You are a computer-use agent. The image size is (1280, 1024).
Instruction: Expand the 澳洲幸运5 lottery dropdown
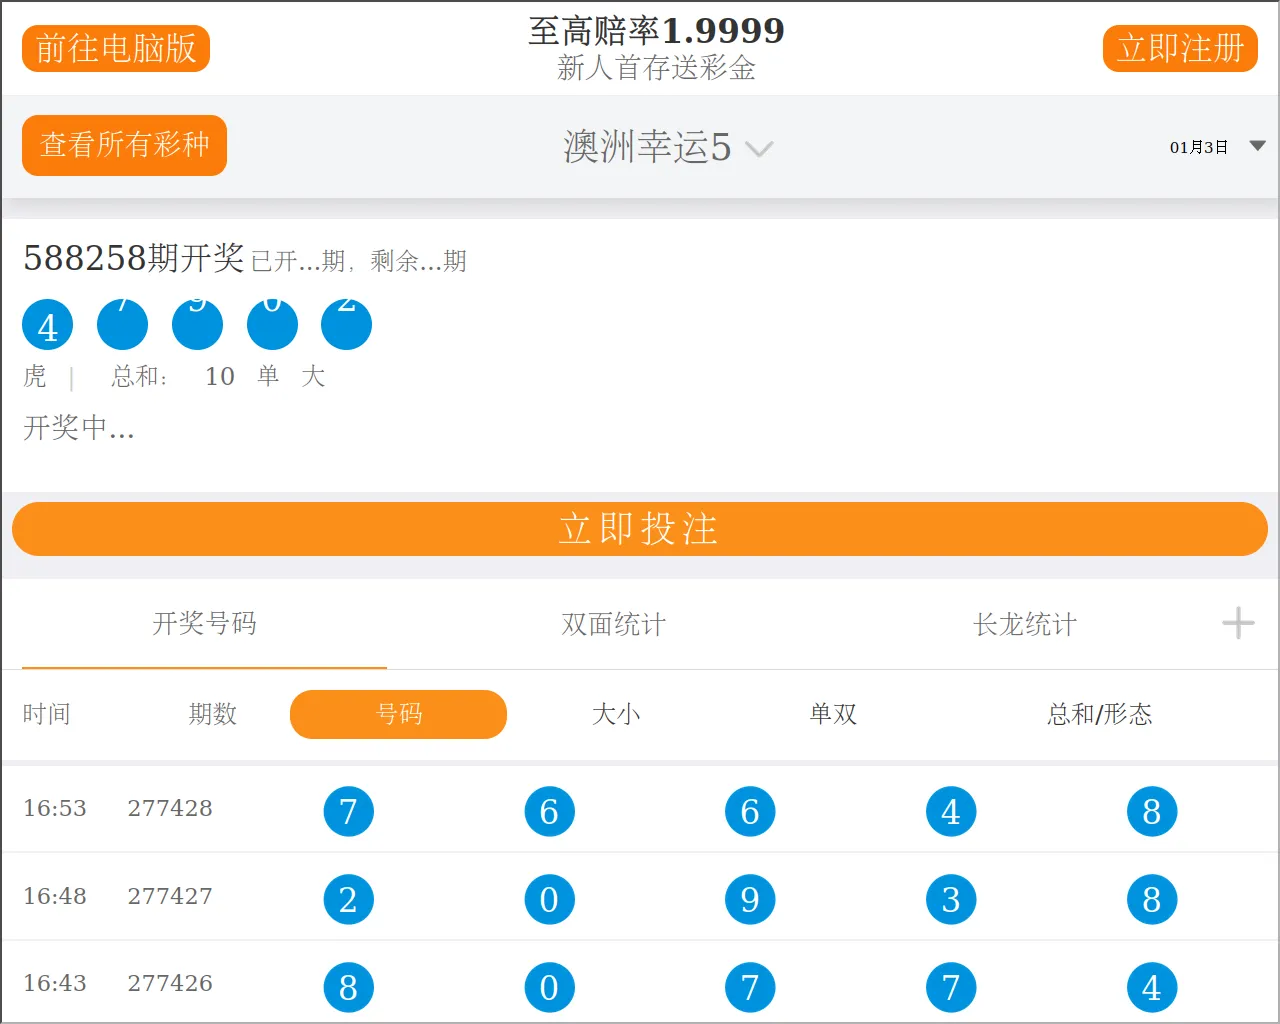(x=667, y=148)
